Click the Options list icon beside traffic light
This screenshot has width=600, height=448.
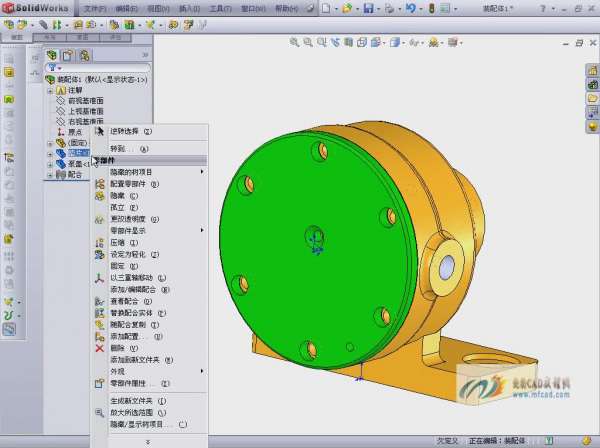445,8
